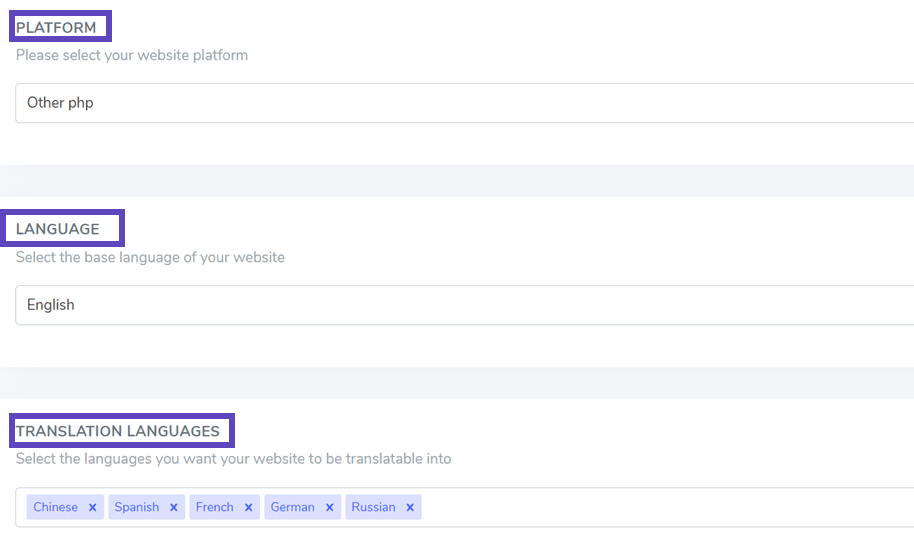914x542 pixels.
Task: Remove the Chinese language tag
Action: click(x=92, y=508)
